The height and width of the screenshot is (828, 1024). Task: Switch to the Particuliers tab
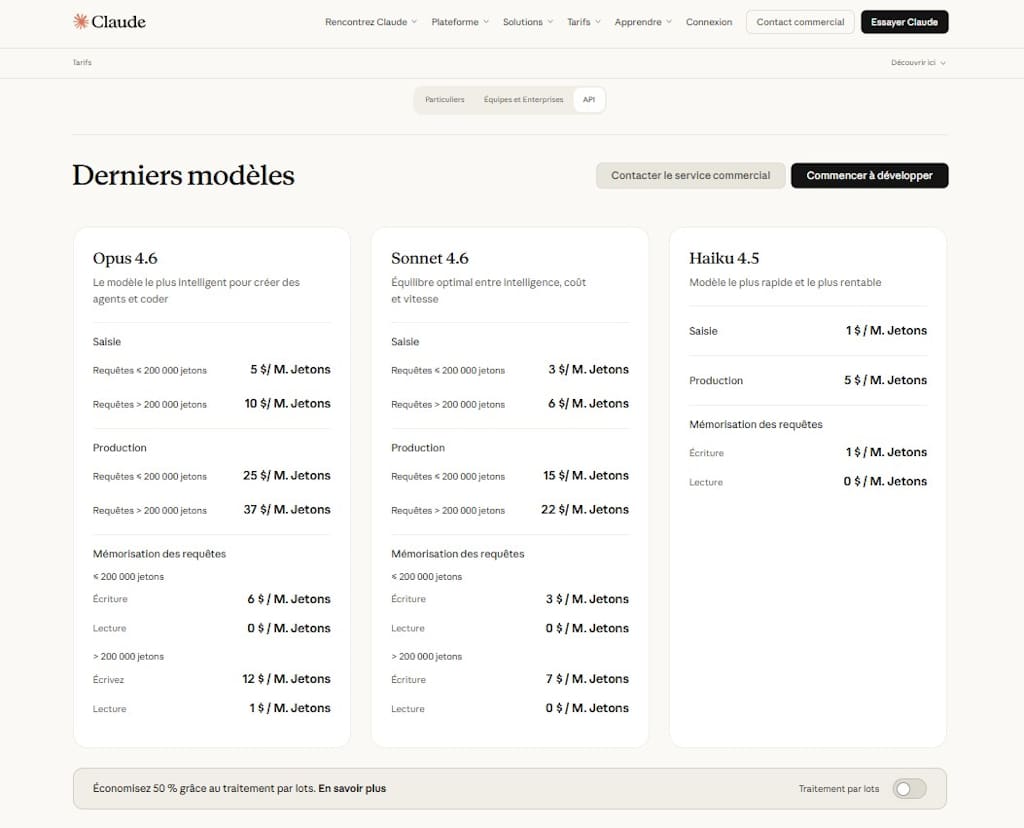click(x=444, y=100)
